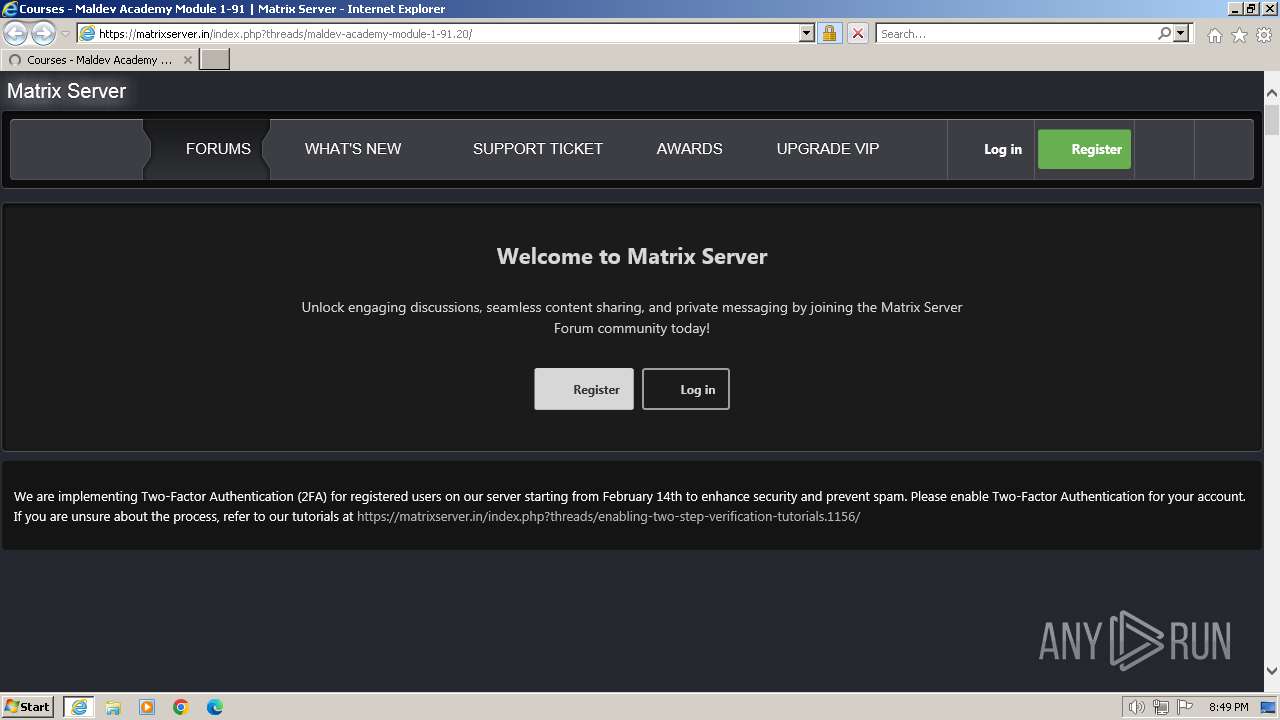
Task: Open the SUPPORT TICKET page
Action: click(538, 149)
